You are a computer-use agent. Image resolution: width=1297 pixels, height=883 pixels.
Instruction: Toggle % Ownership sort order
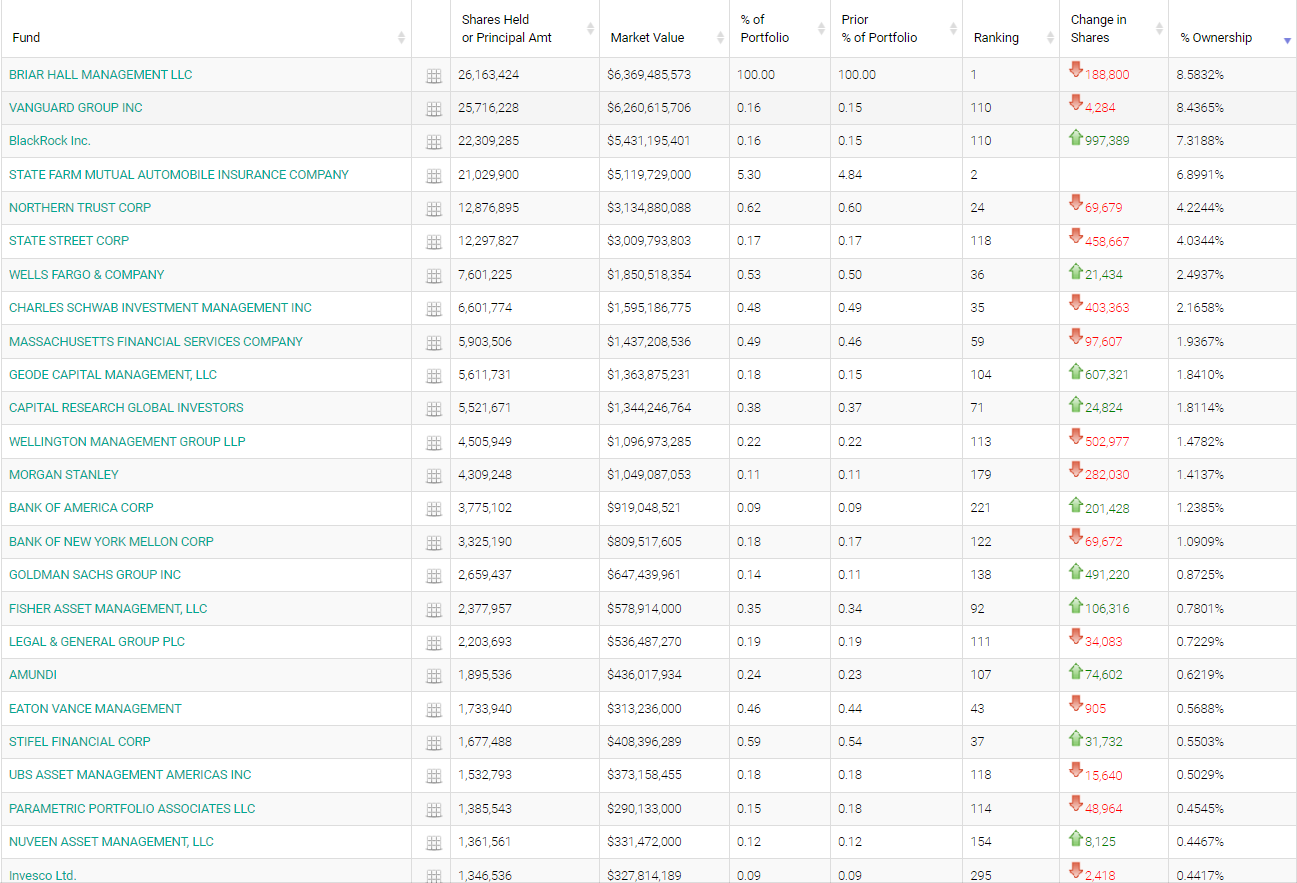(x=1232, y=29)
